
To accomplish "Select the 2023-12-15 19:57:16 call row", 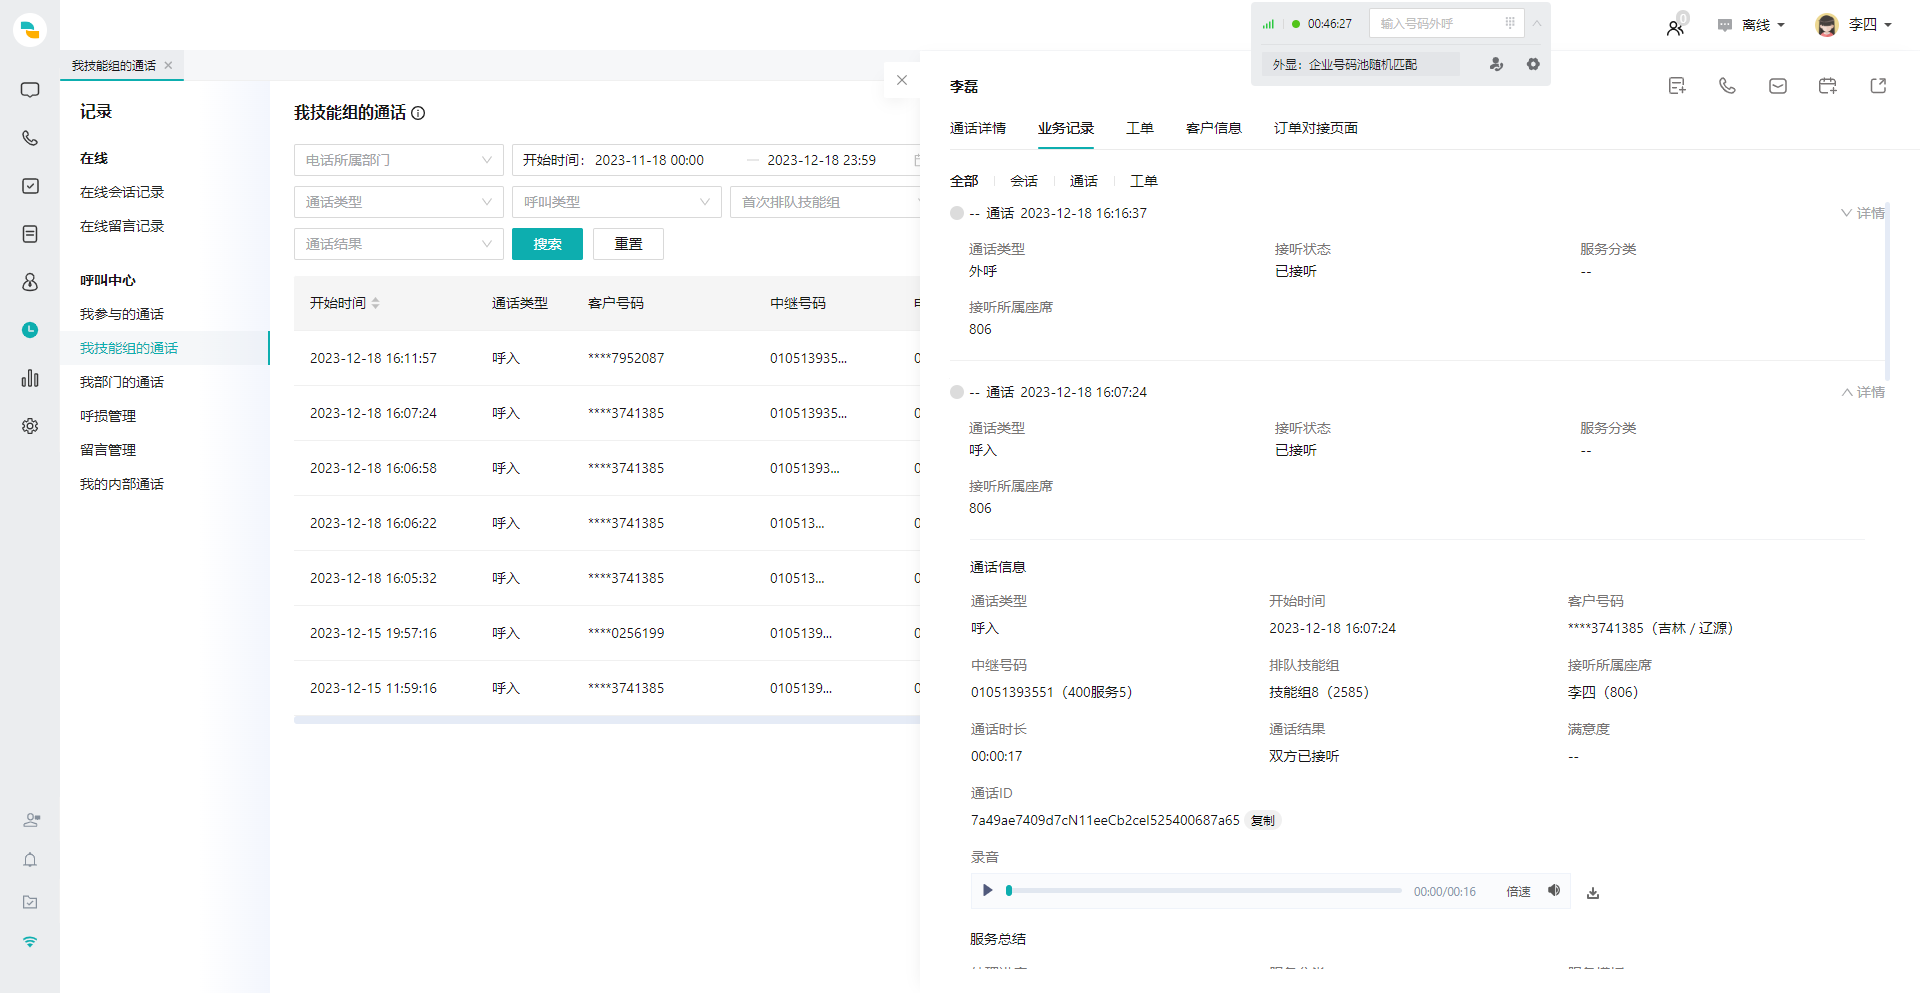I will point(607,633).
